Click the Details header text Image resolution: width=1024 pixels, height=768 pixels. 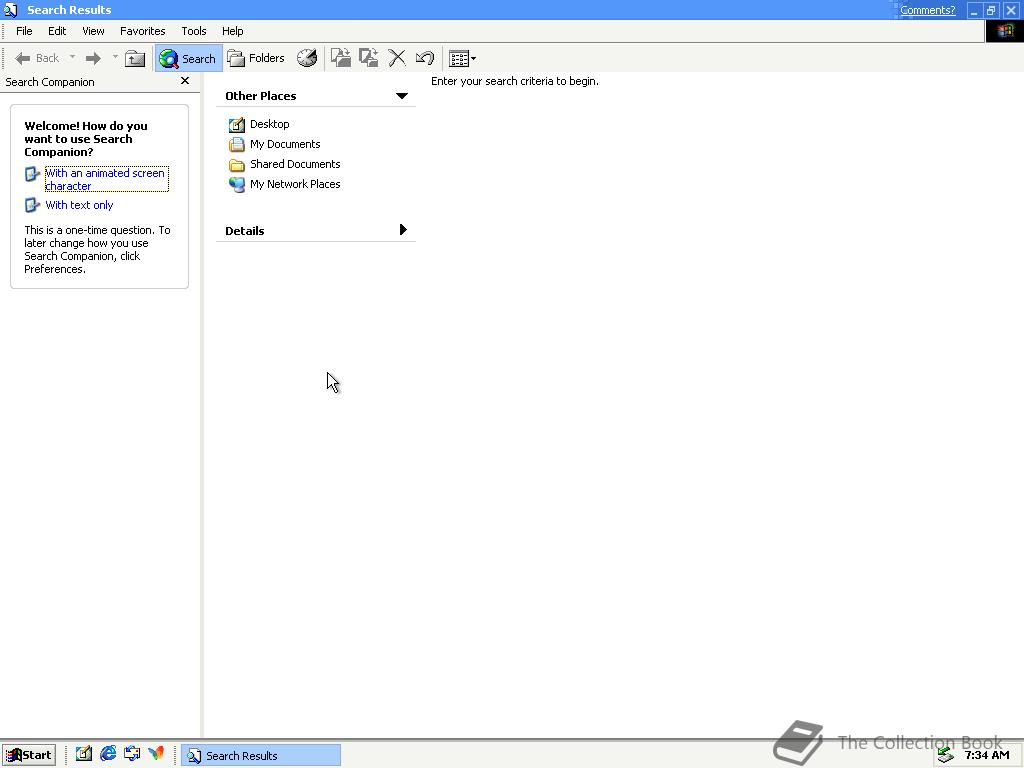(x=244, y=231)
